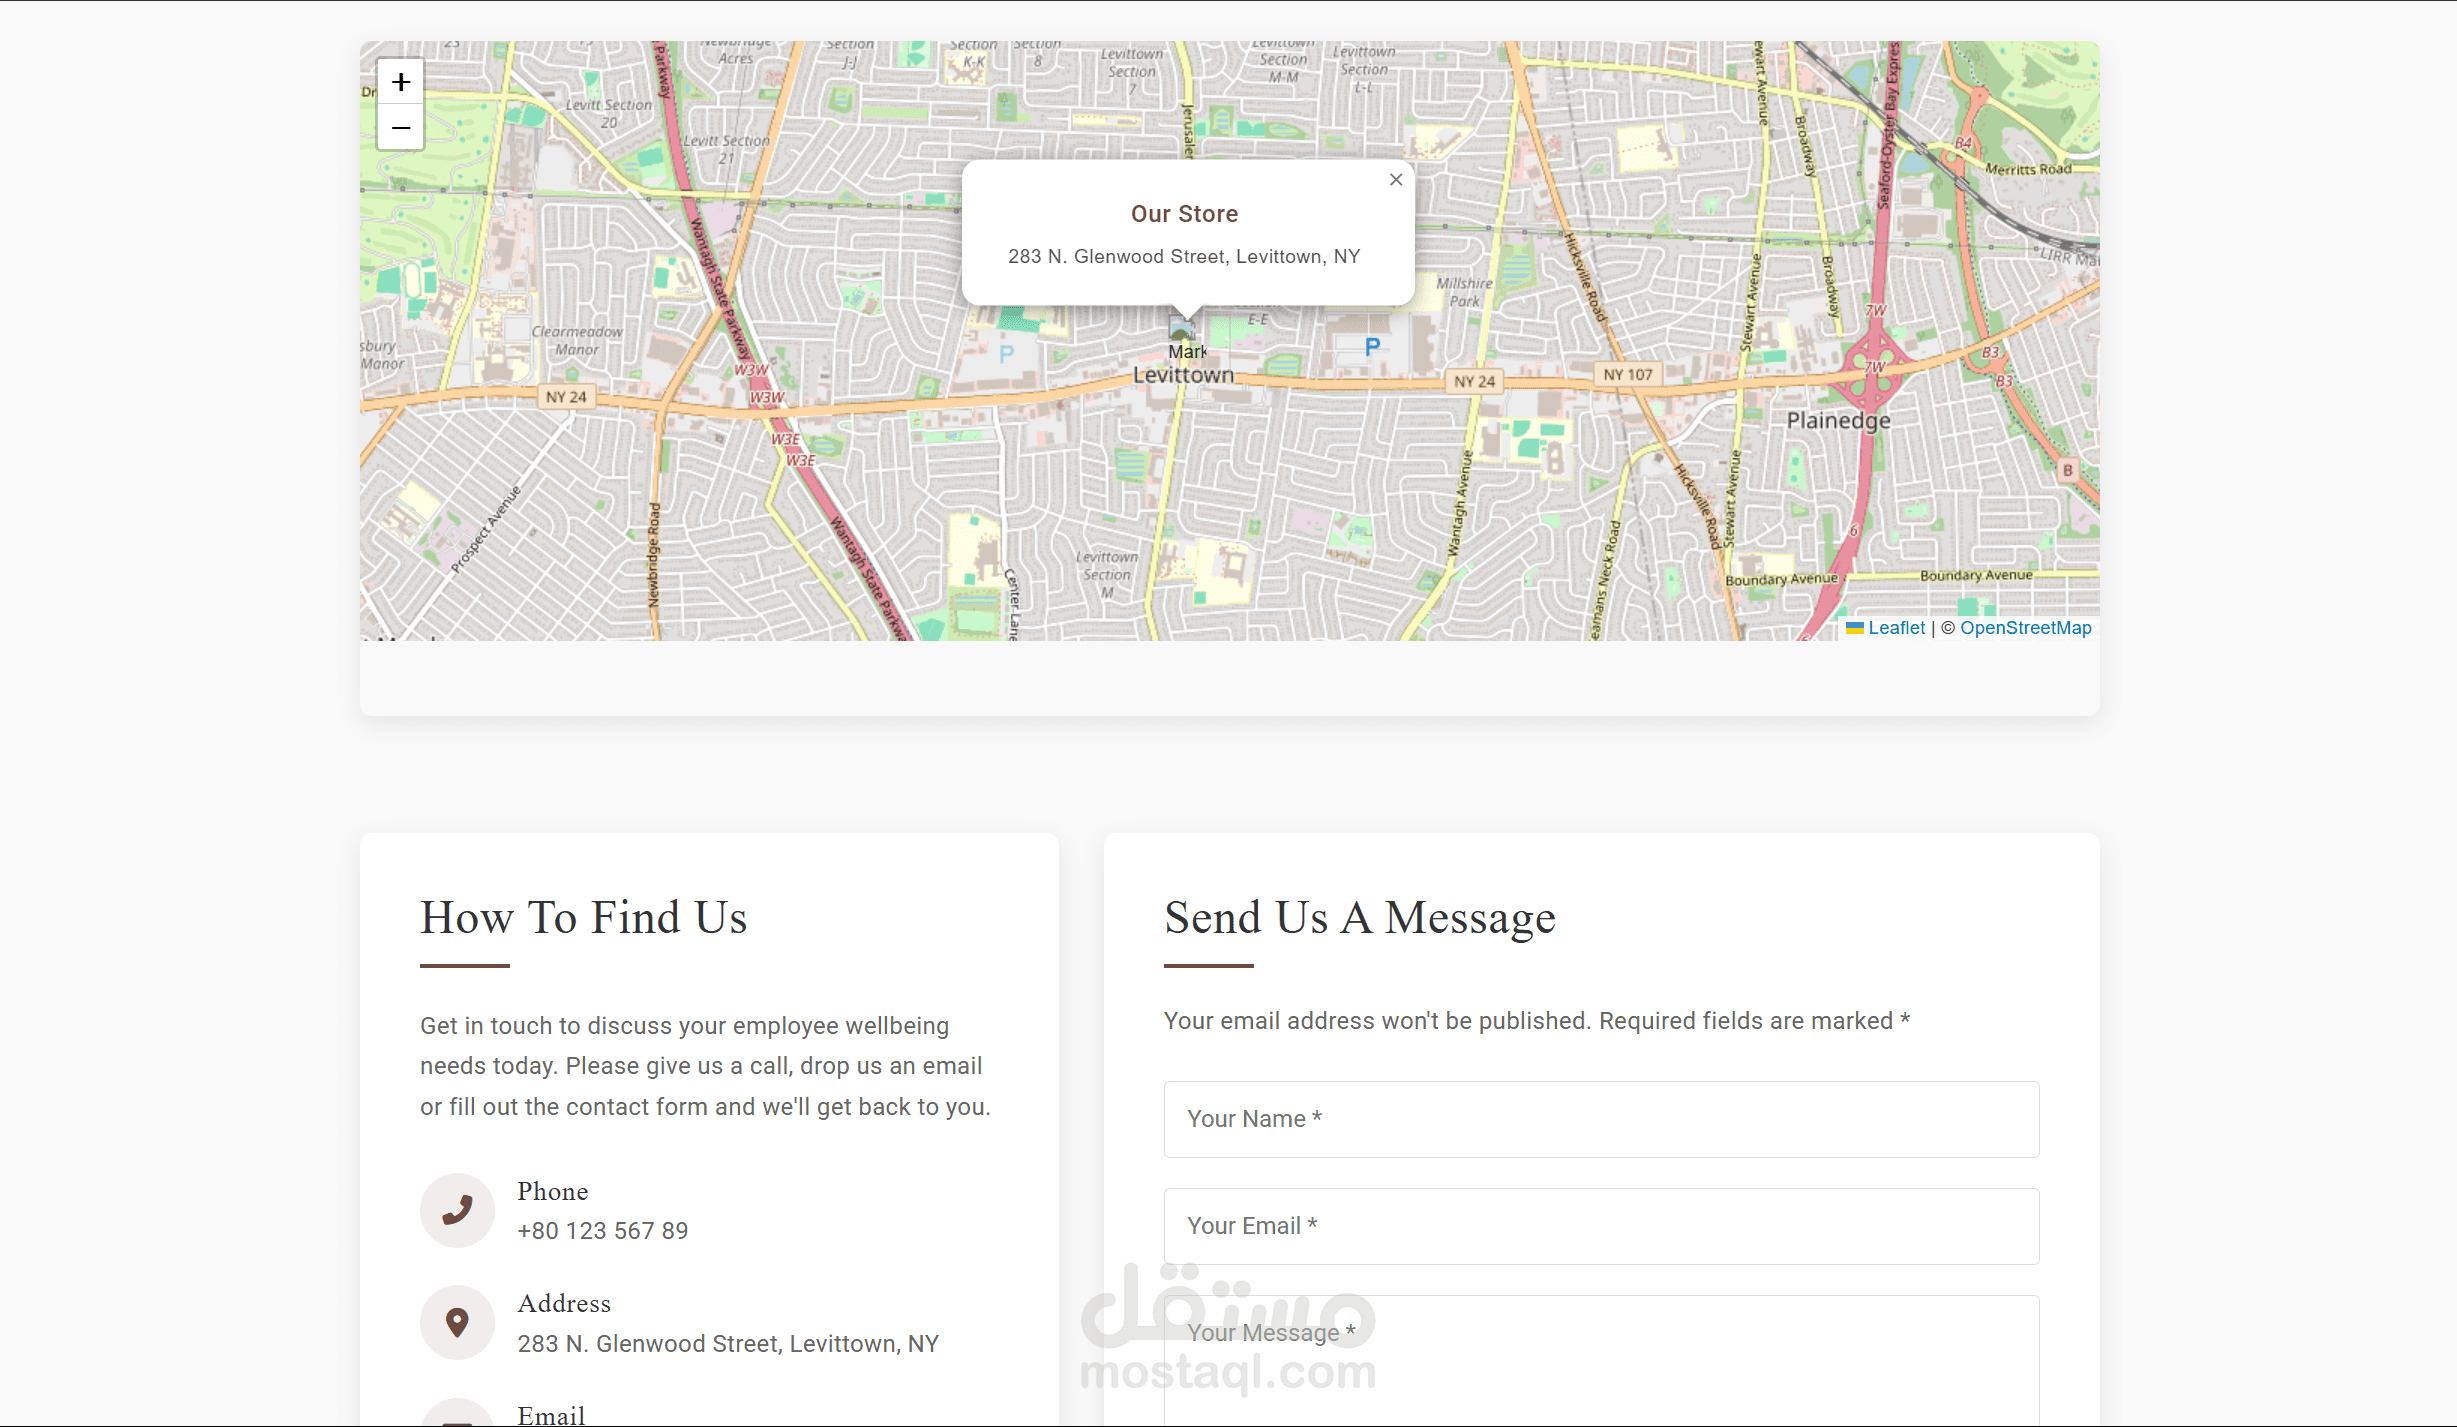
Task: Click the NY 107 route shield on map
Action: [1627, 375]
